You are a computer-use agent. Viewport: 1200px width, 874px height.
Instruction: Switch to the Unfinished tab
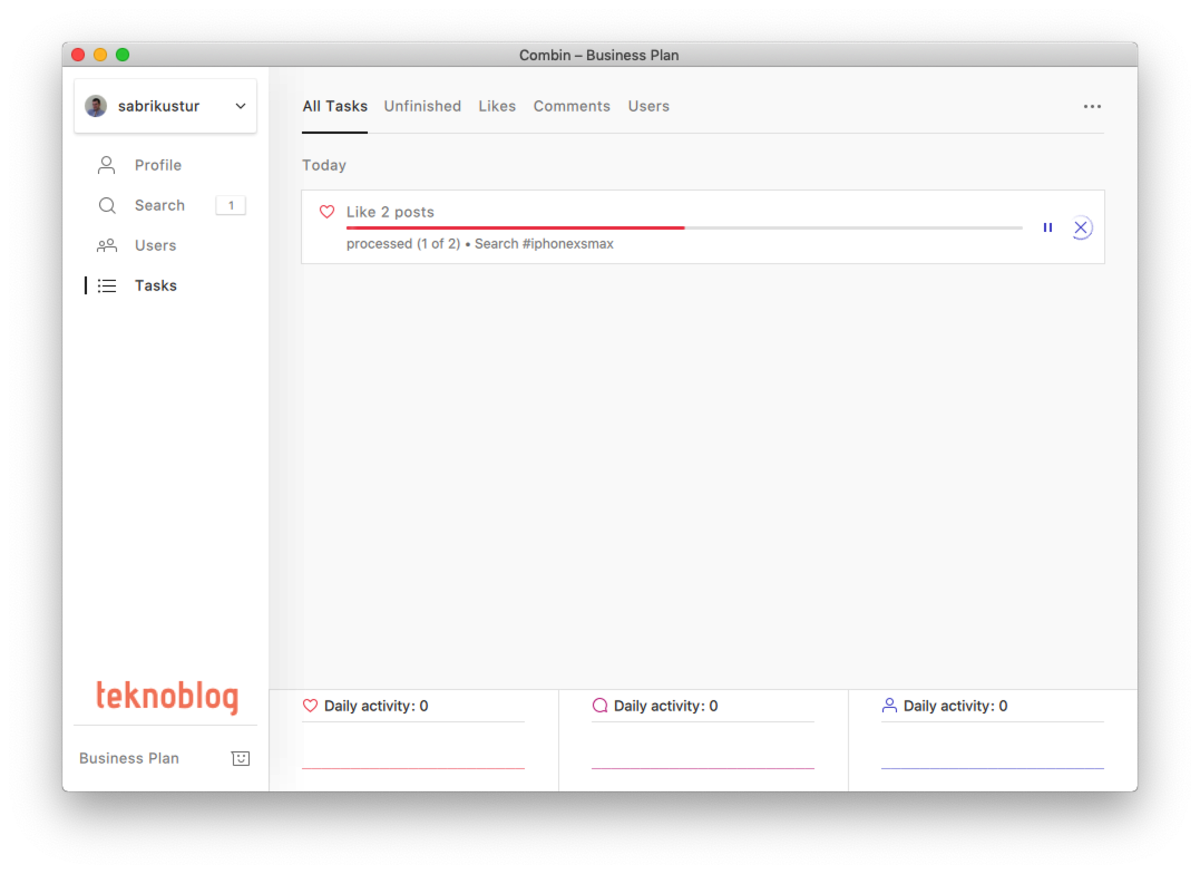422,106
